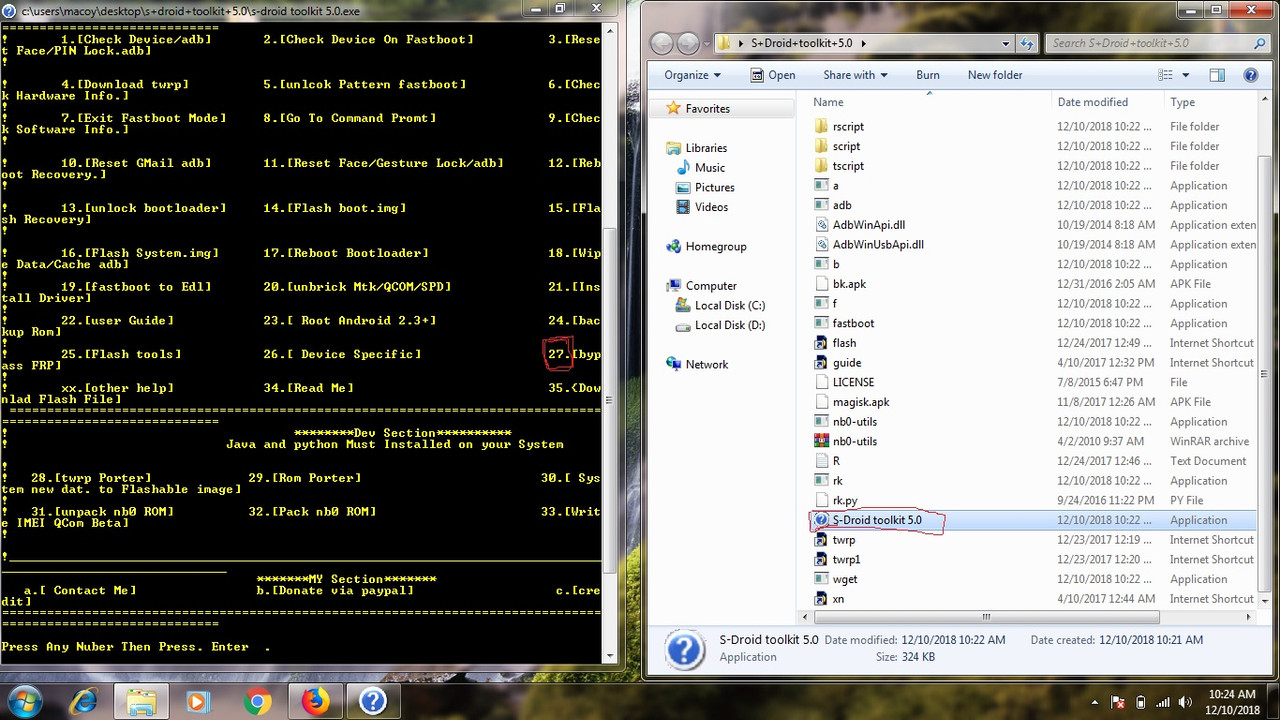Click the horizontal scrollbar in the file list
The height and width of the screenshot is (720, 1280).
pyautogui.click(x=985, y=617)
